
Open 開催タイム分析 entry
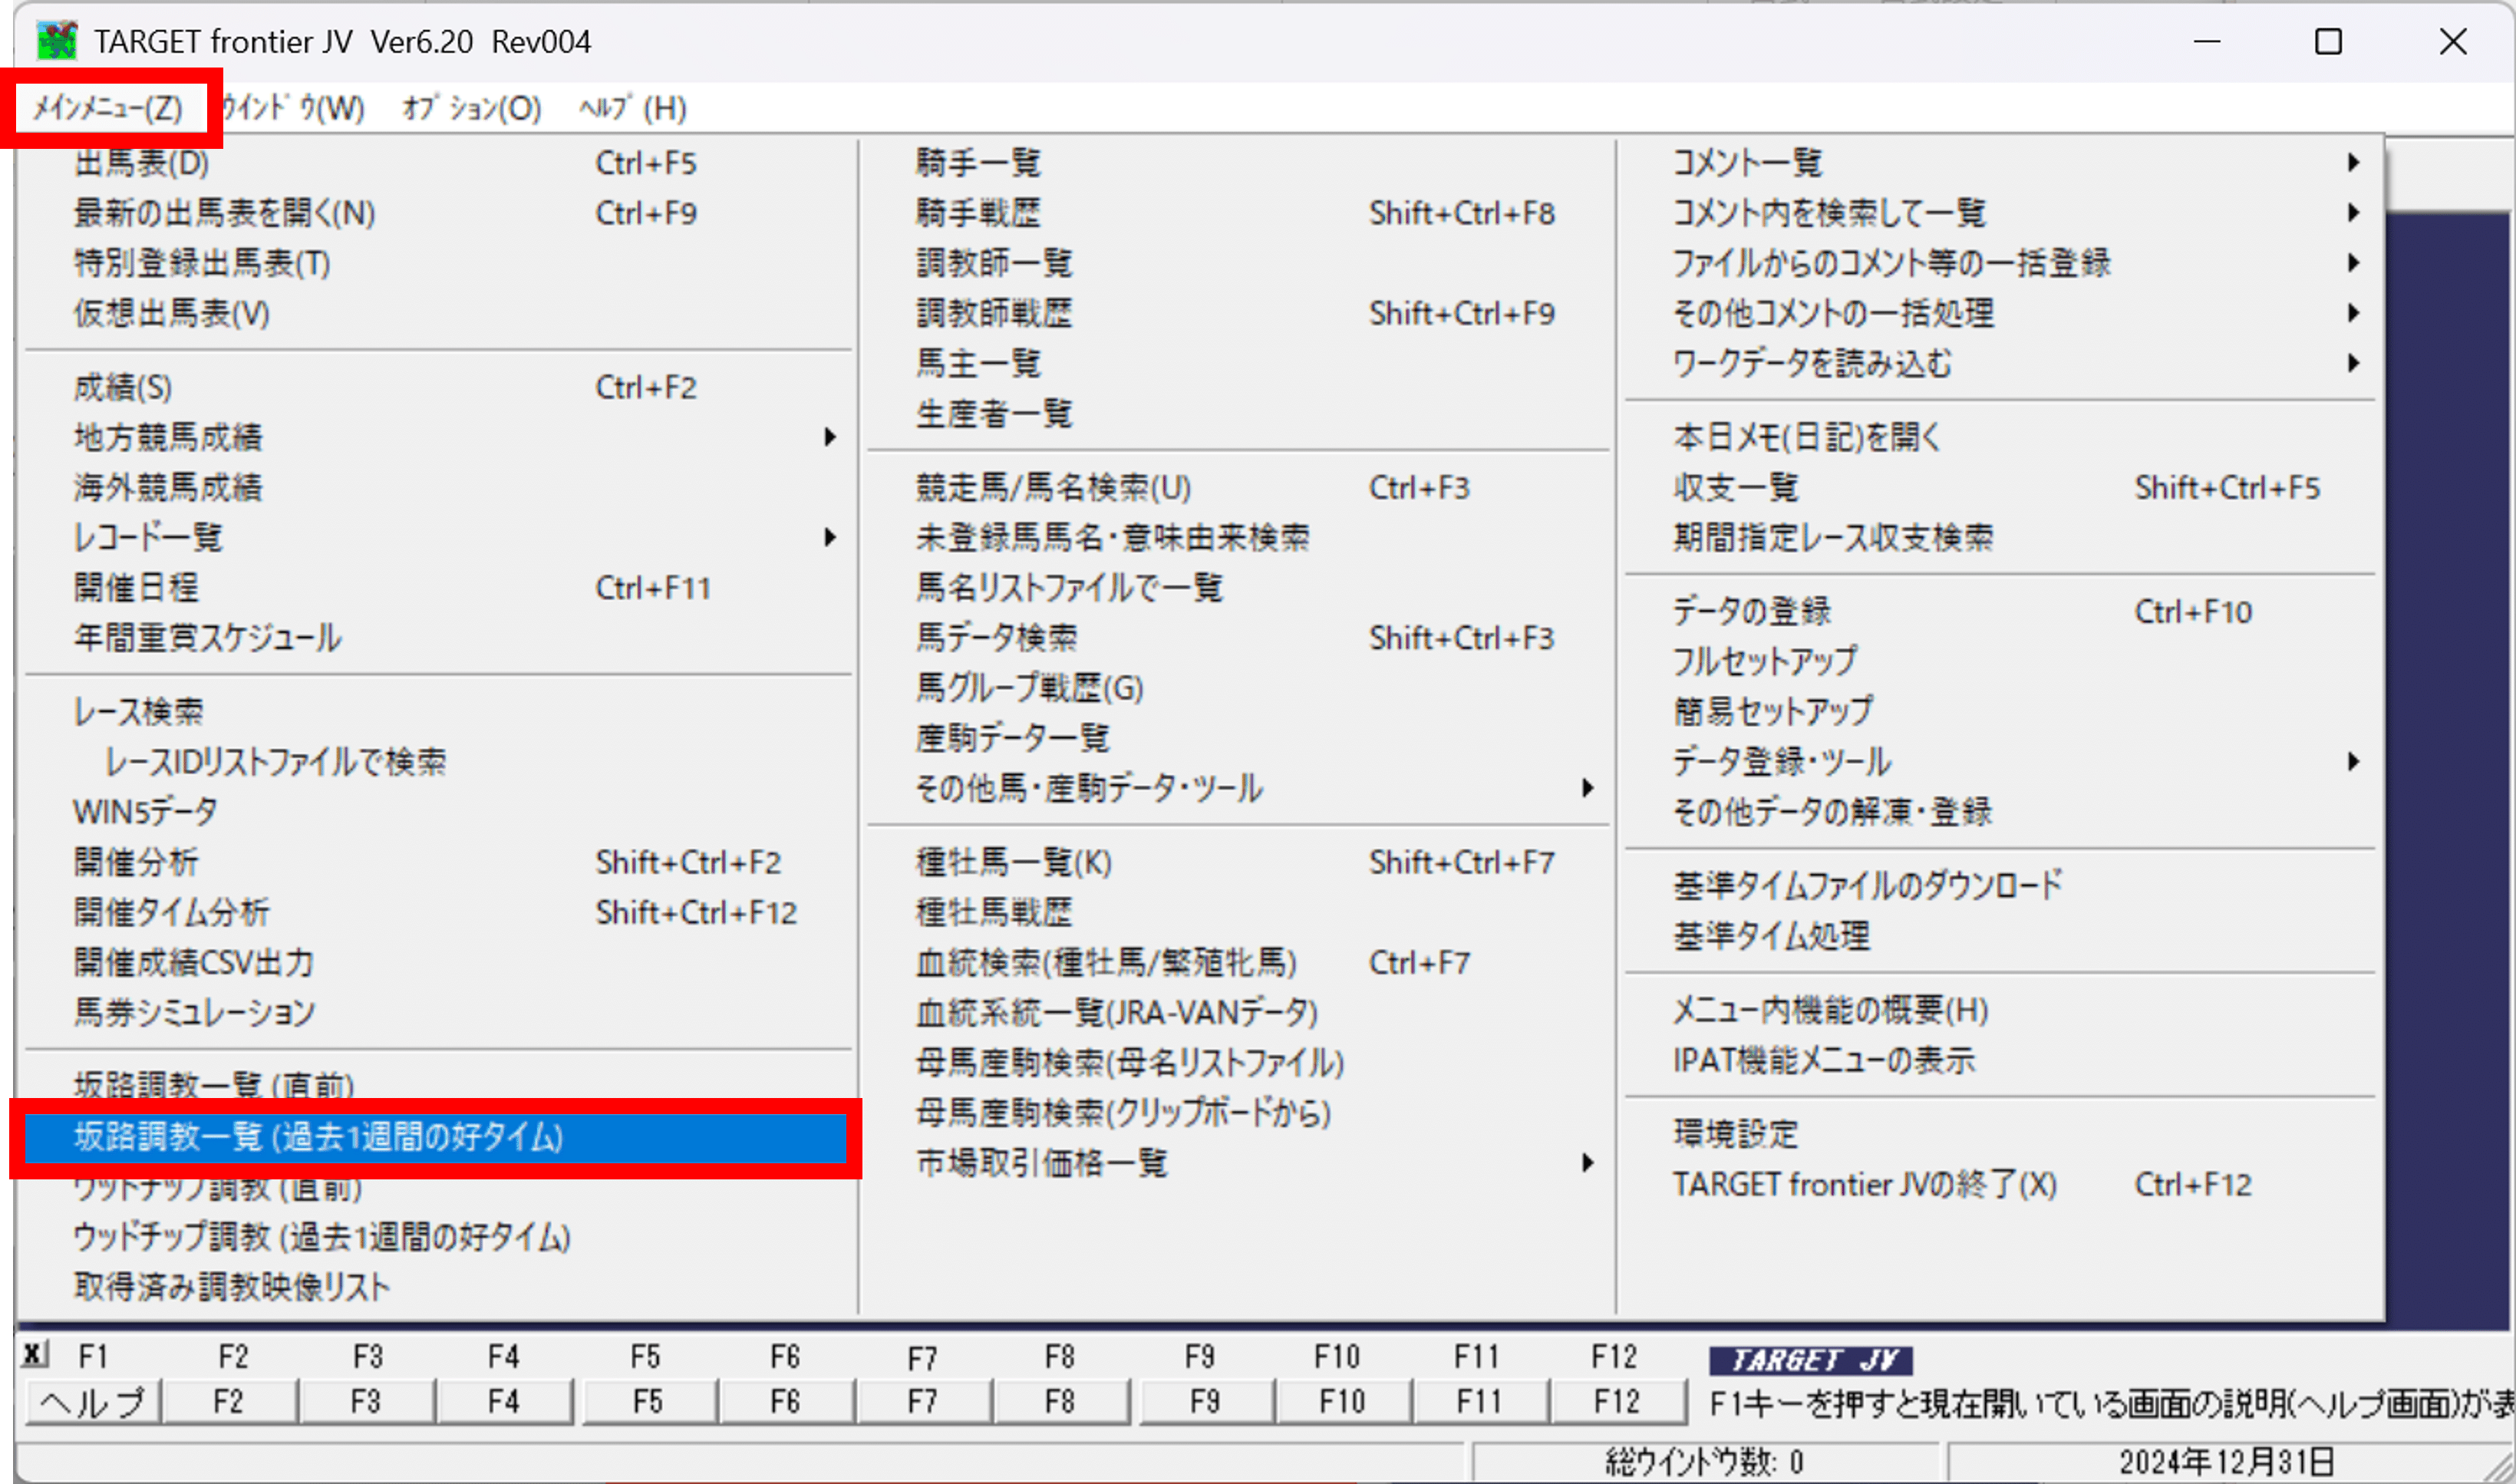[x=438, y=912]
